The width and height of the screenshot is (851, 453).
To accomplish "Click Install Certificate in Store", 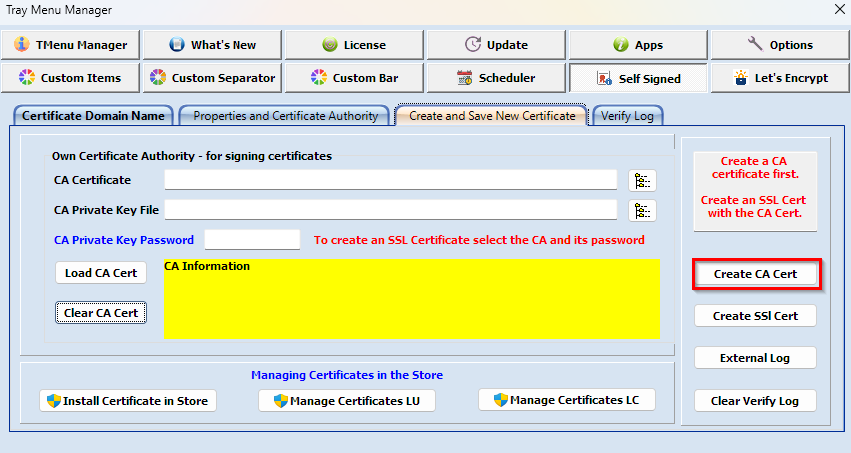I will point(128,401).
